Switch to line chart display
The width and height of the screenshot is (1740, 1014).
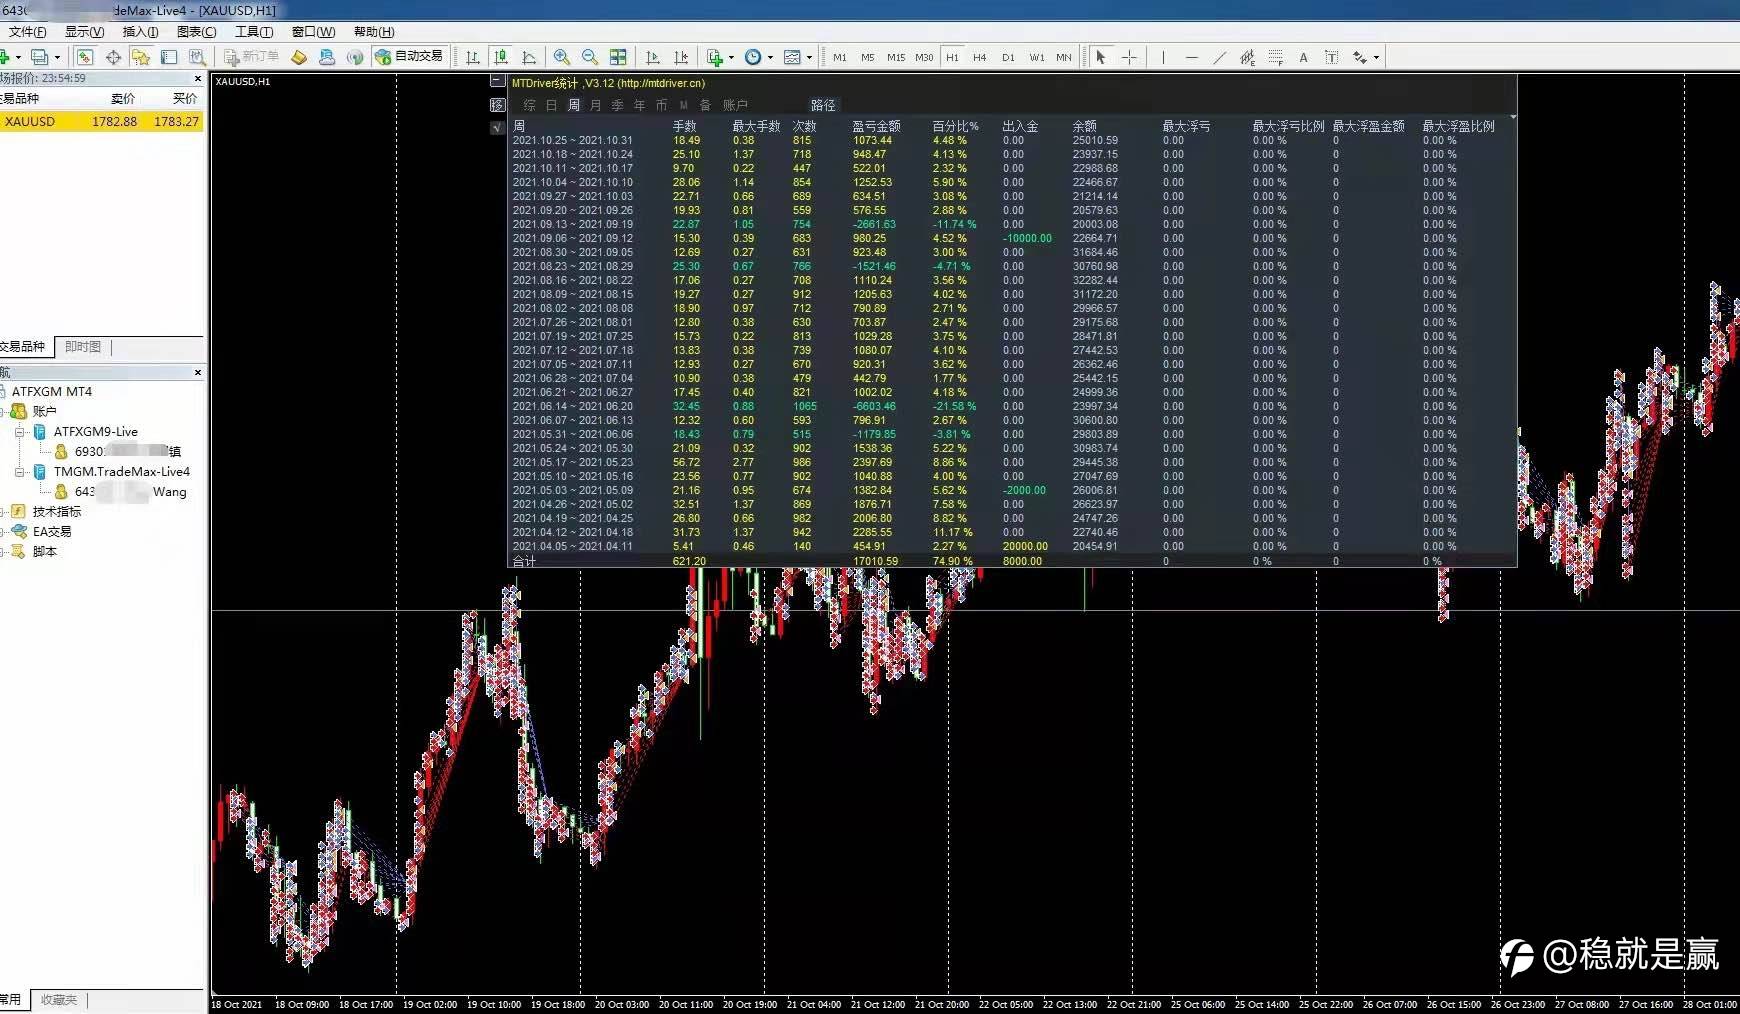(x=529, y=57)
